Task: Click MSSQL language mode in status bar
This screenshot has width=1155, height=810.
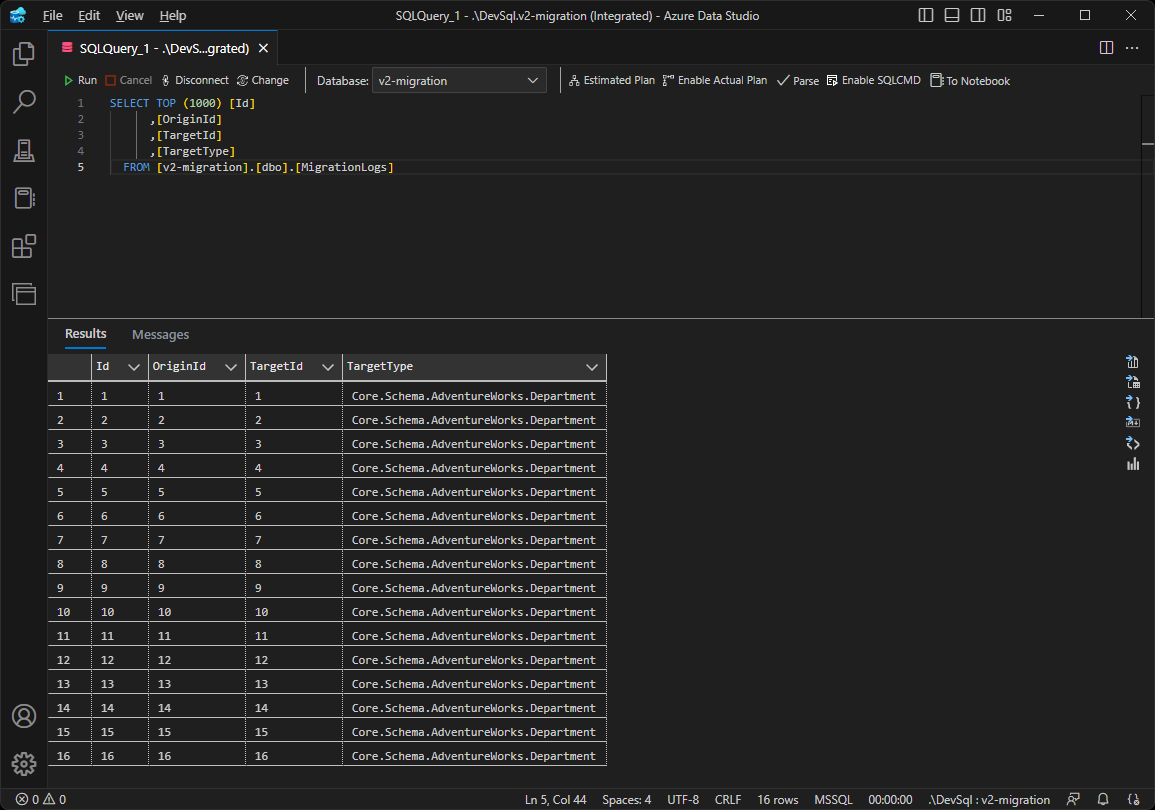Action: [833, 800]
